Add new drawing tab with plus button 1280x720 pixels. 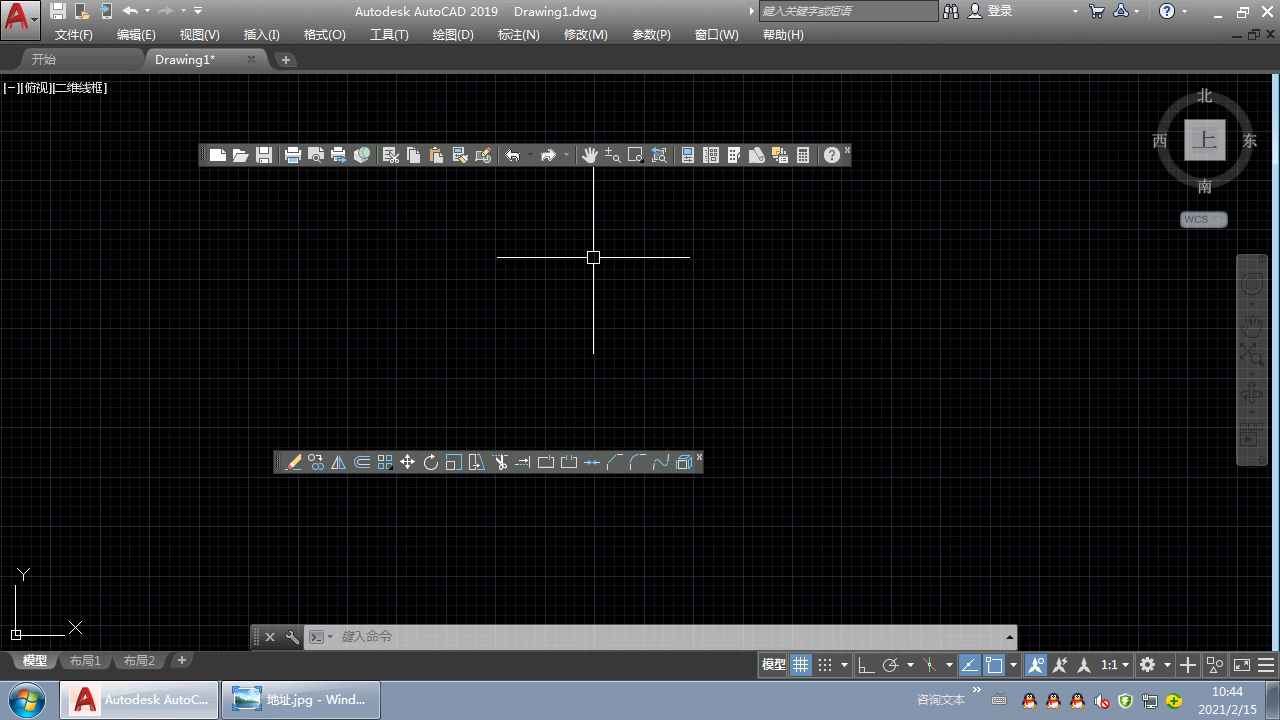click(x=285, y=60)
